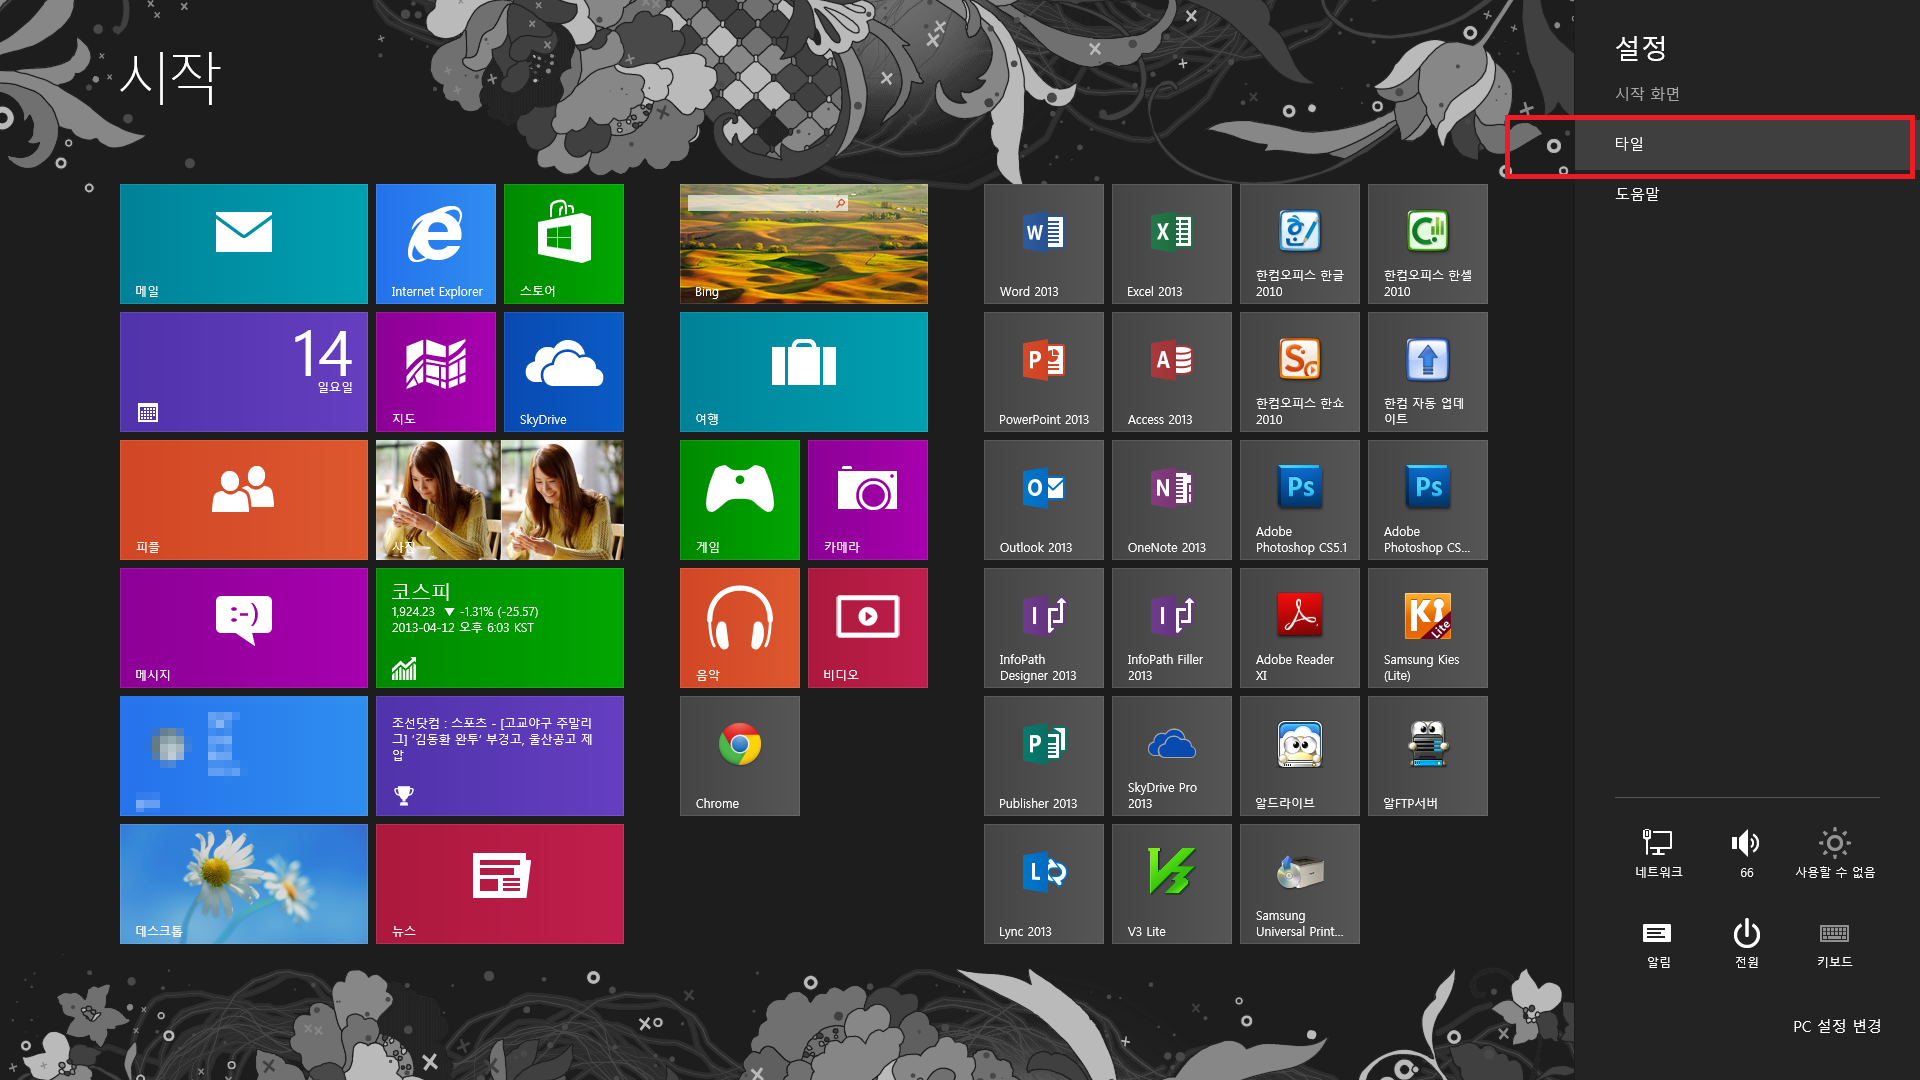Launch the Chrome tile
Screen dimensions: 1920x1080
click(740, 756)
